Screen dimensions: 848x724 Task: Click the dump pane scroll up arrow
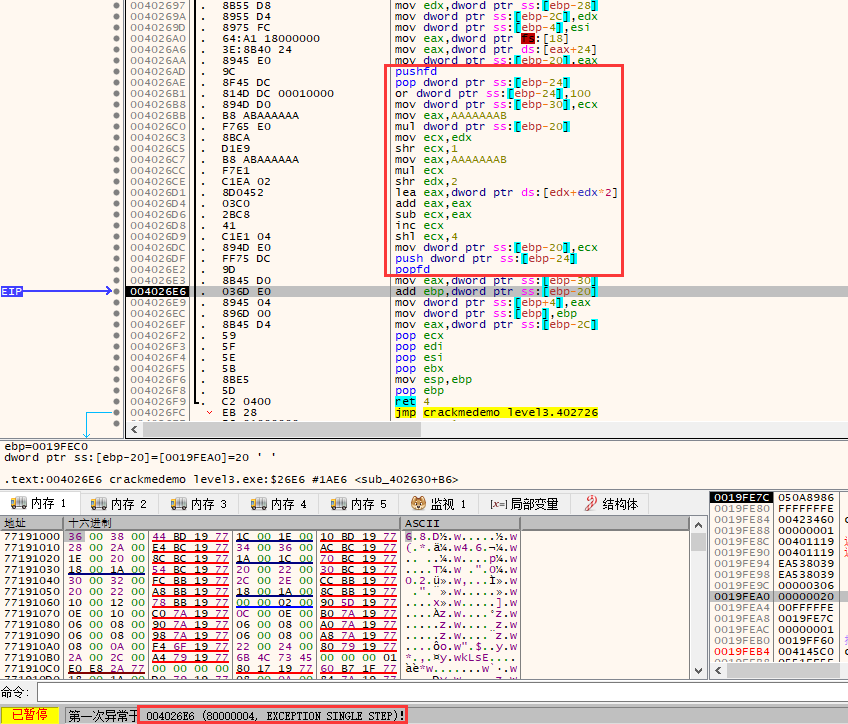[698, 525]
